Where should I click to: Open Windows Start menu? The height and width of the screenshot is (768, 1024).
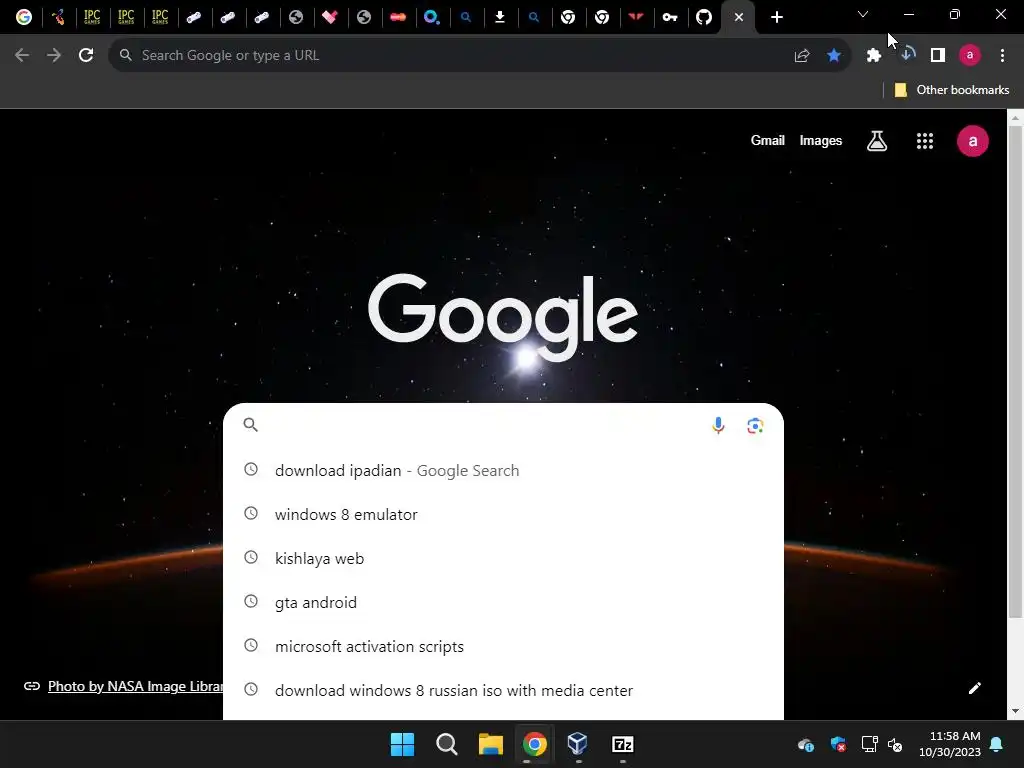click(x=402, y=744)
